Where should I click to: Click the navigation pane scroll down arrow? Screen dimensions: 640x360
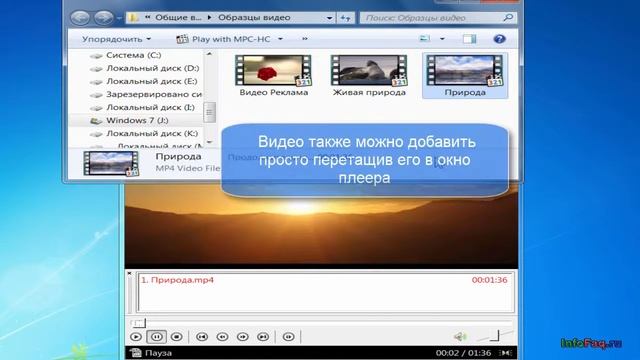[x=209, y=142]
